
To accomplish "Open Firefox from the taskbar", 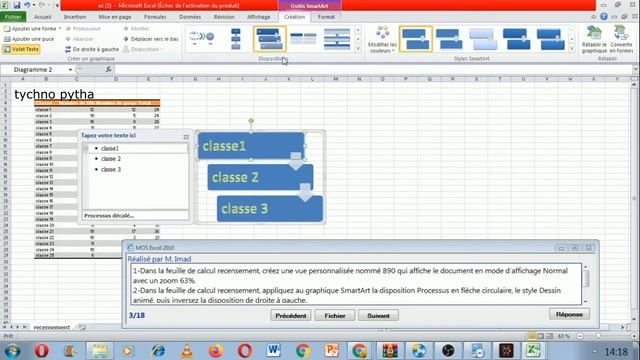I will tap(215, 351).
